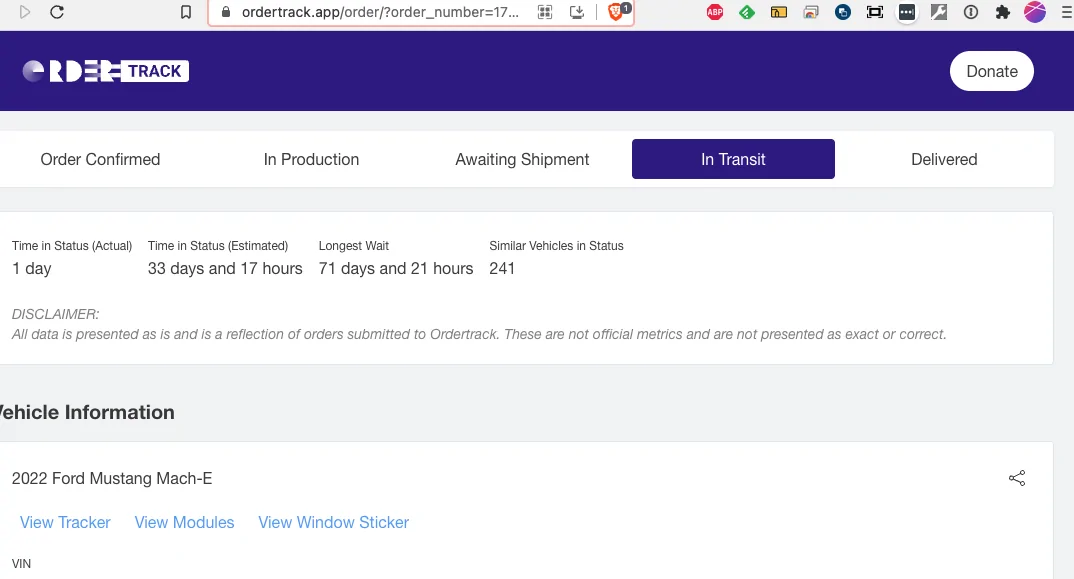Select the In Transit tab
The image size is (1074, 579).
pos(733,159)
